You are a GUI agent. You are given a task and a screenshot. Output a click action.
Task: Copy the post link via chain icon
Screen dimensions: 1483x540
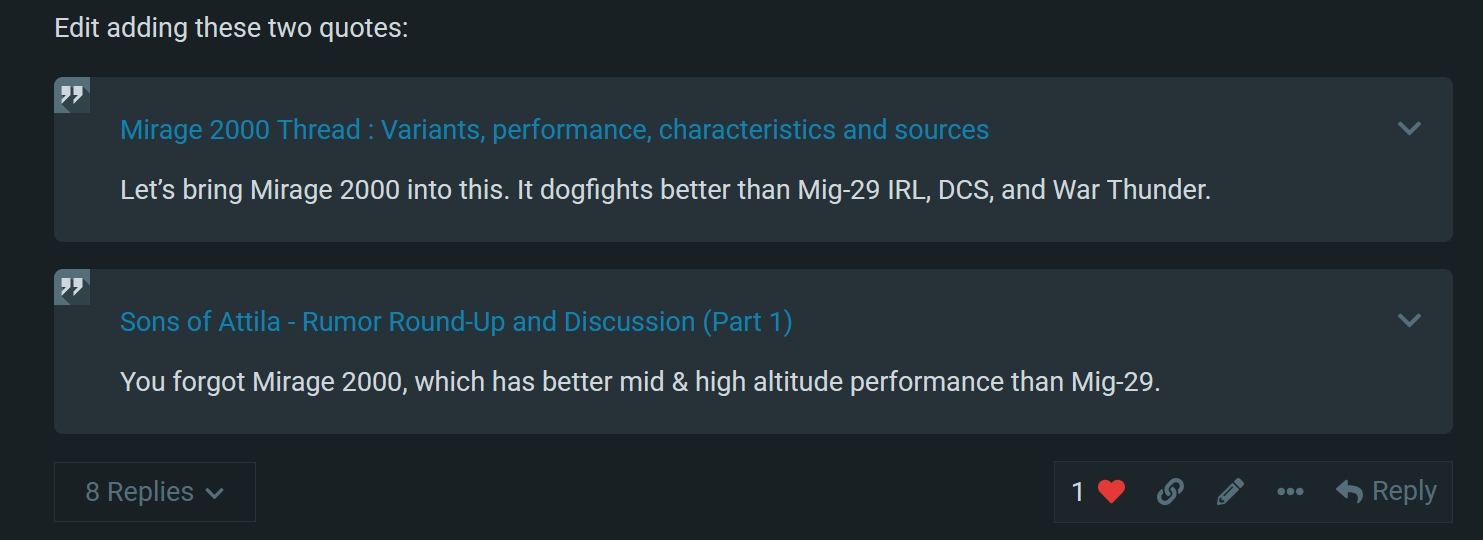(x=1170, y=491)
